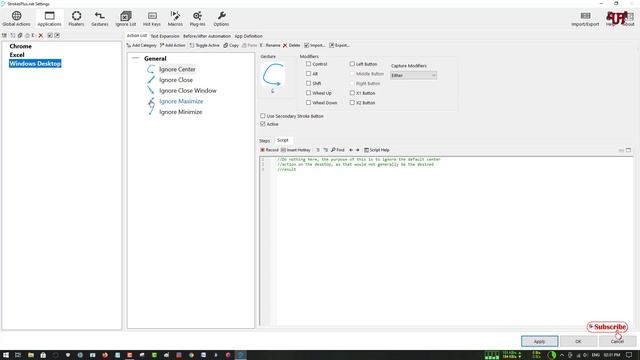Maximize the script editor pane icon
Image resolution: width=640 pixels, height=360 pixels.
628,150
